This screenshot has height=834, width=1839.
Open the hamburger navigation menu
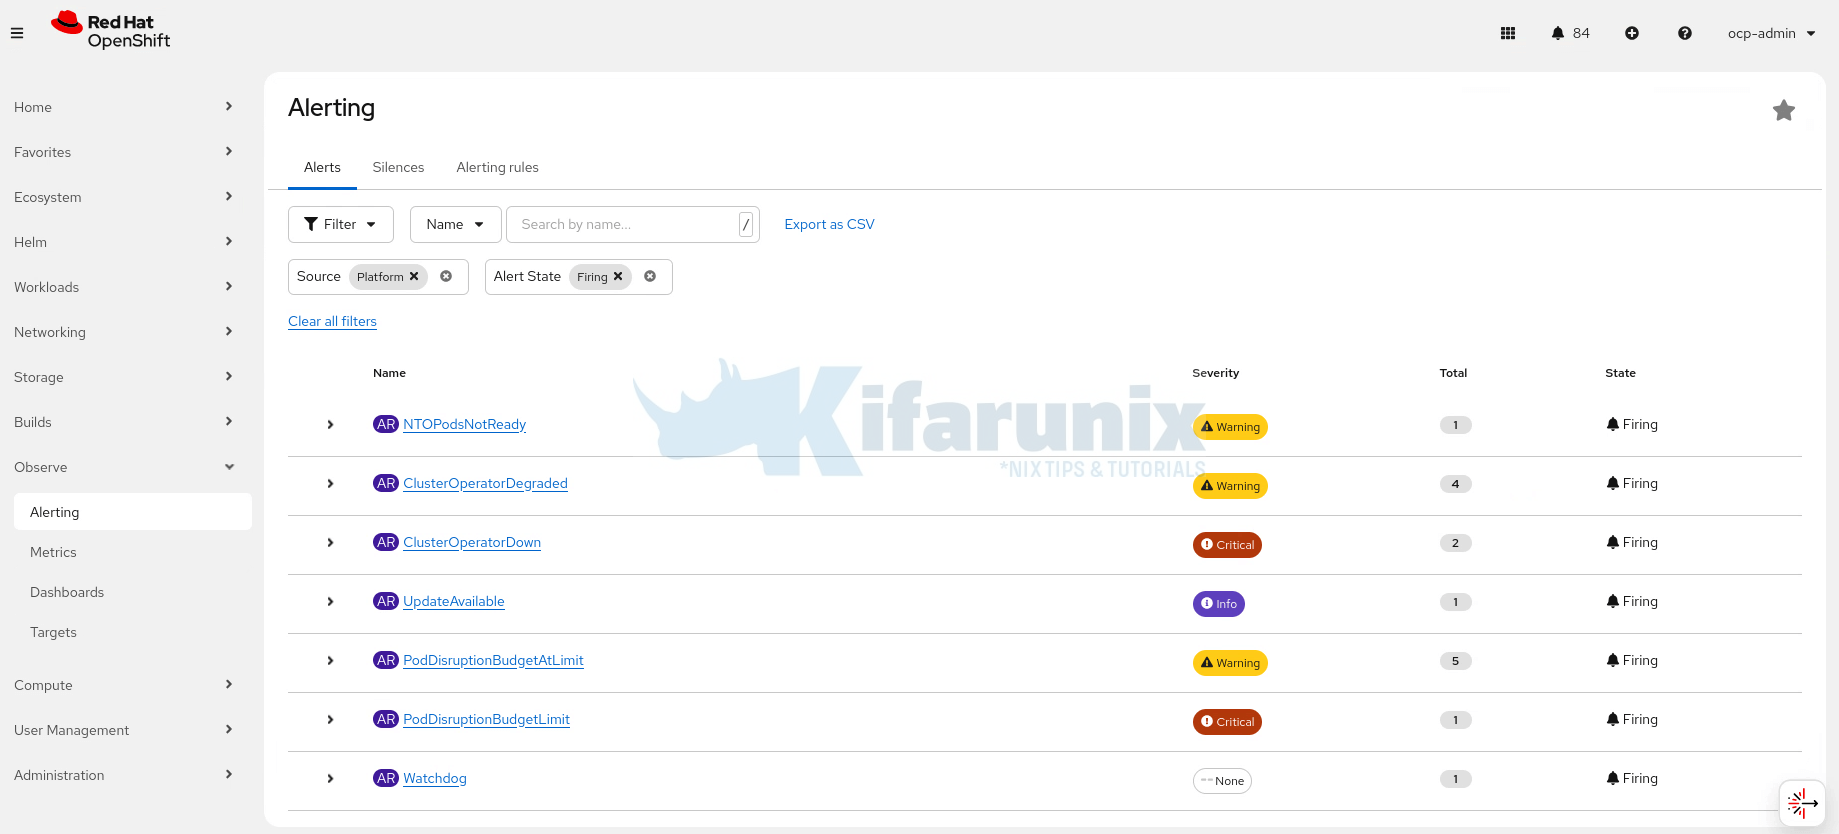(17, 33)
